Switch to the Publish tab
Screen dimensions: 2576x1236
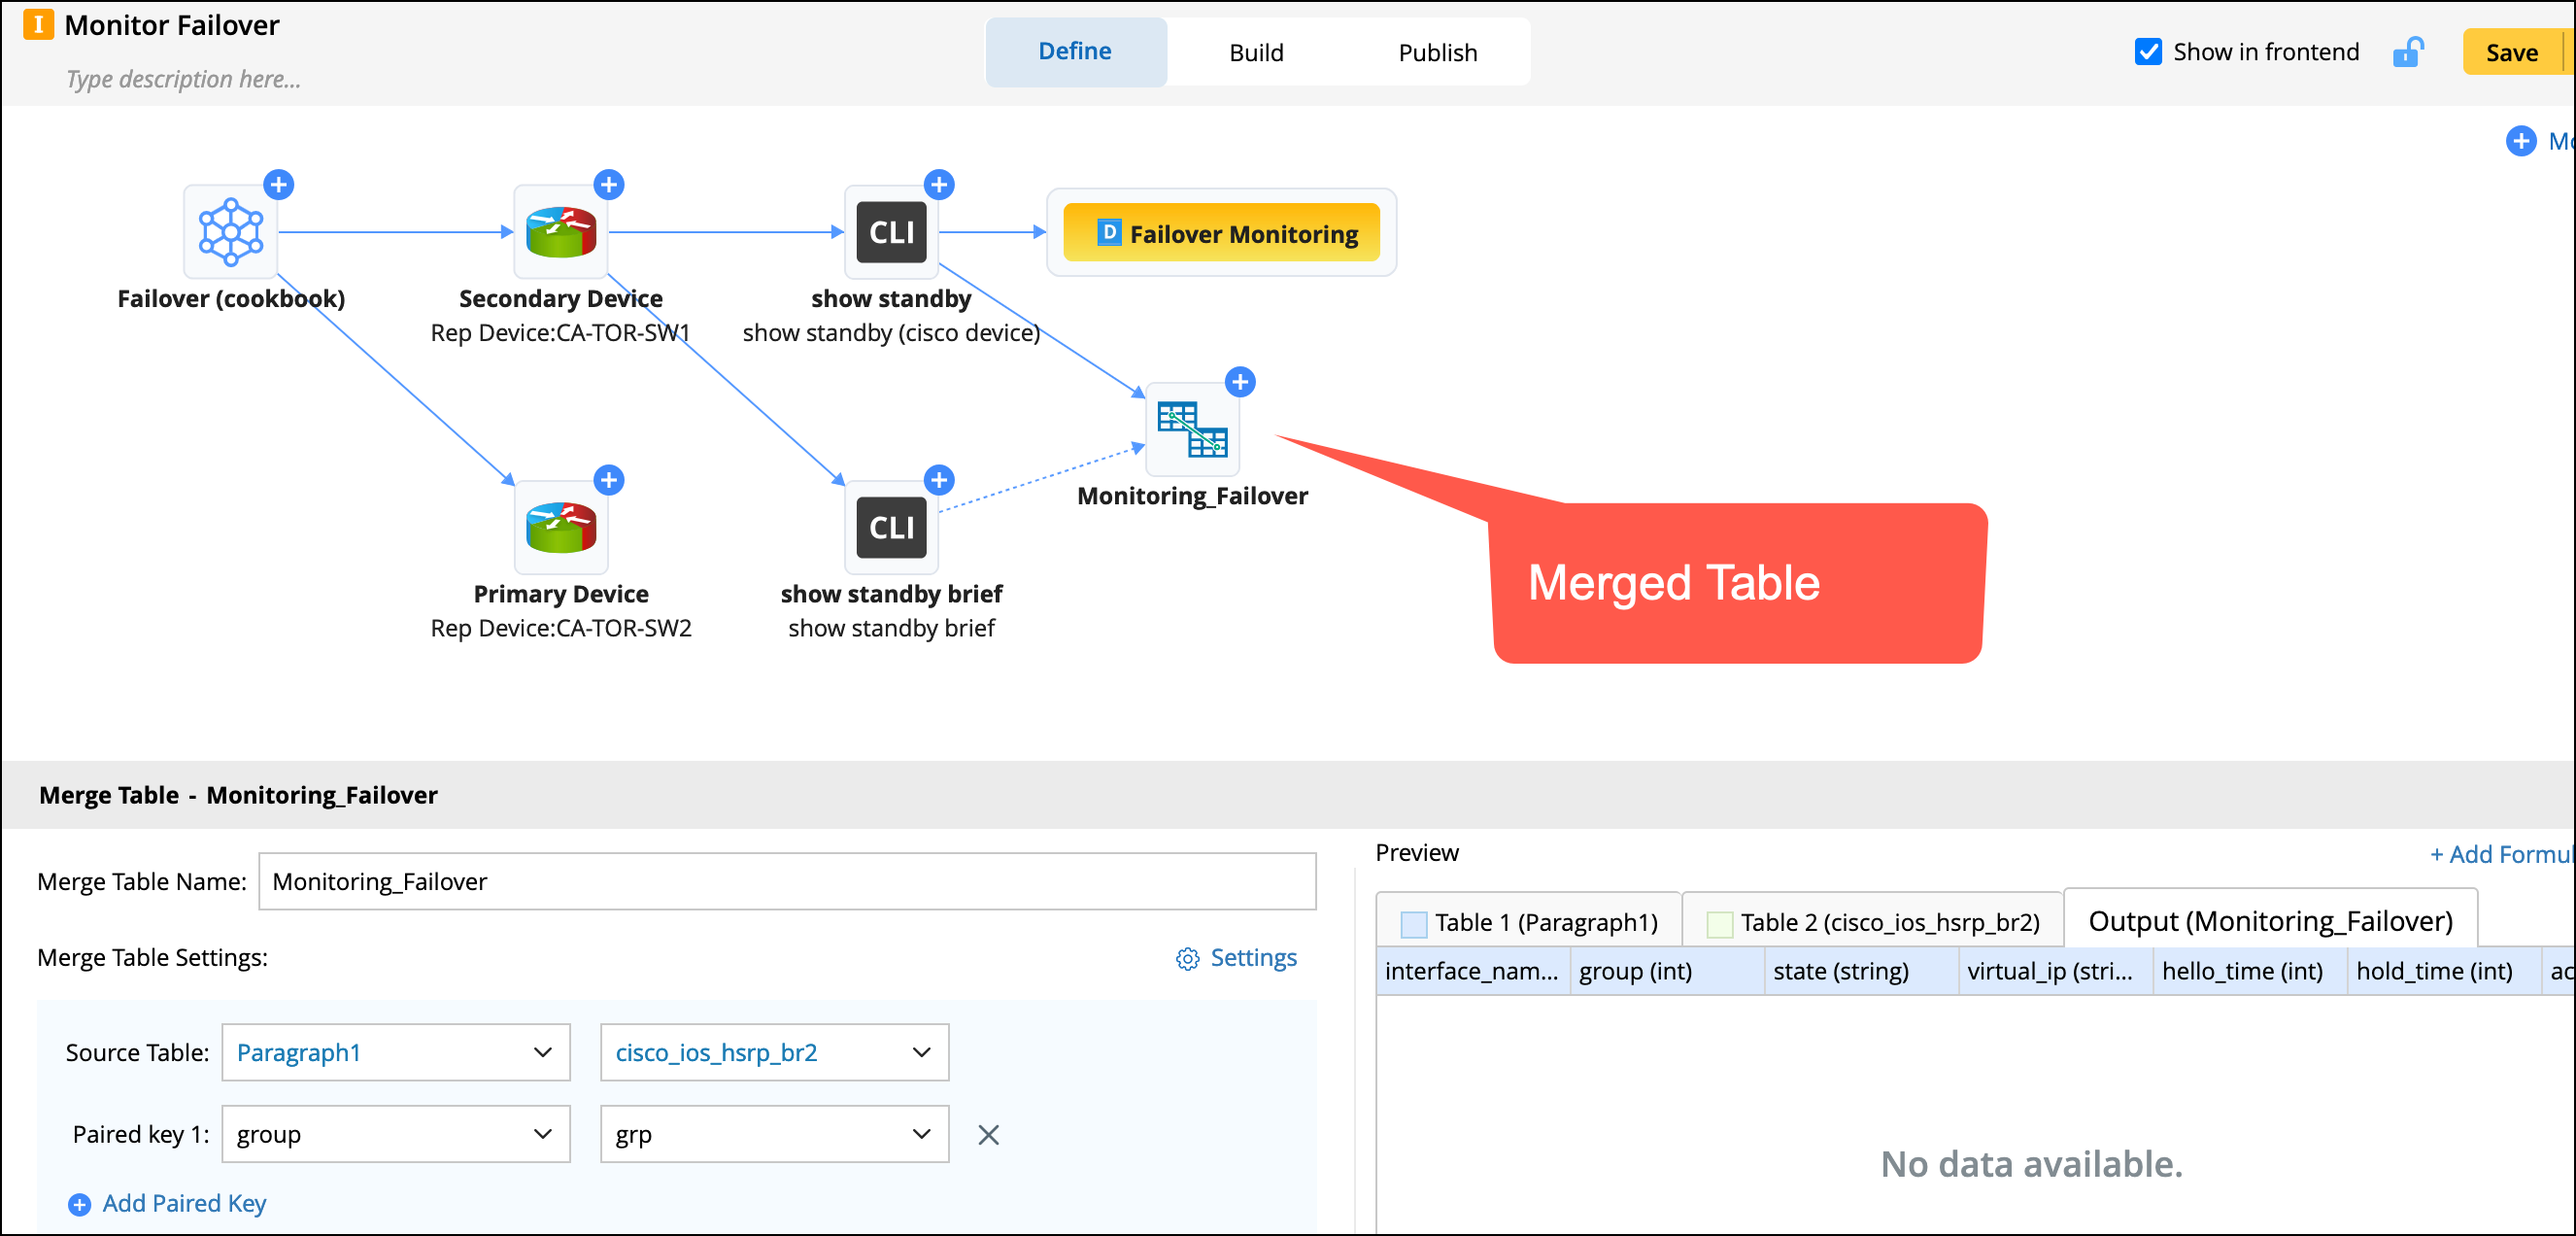click(1437, 52)
